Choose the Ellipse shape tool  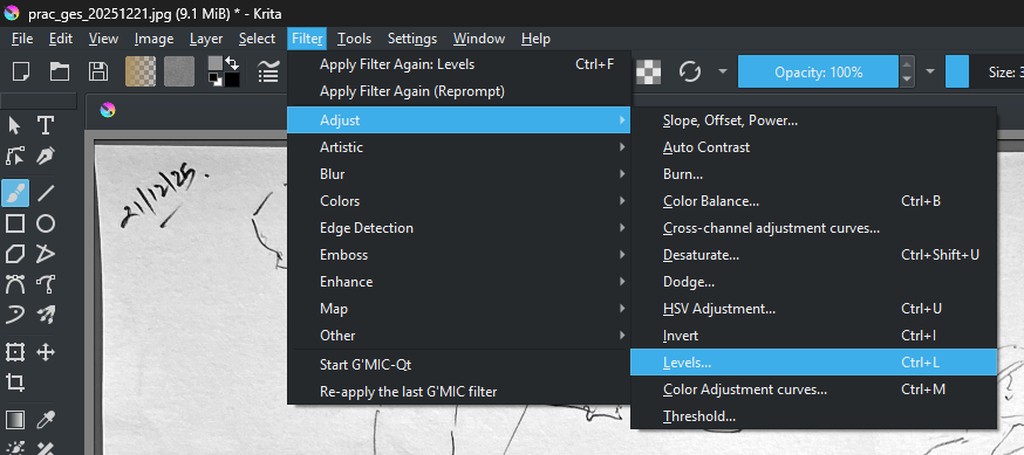(45, 223)
